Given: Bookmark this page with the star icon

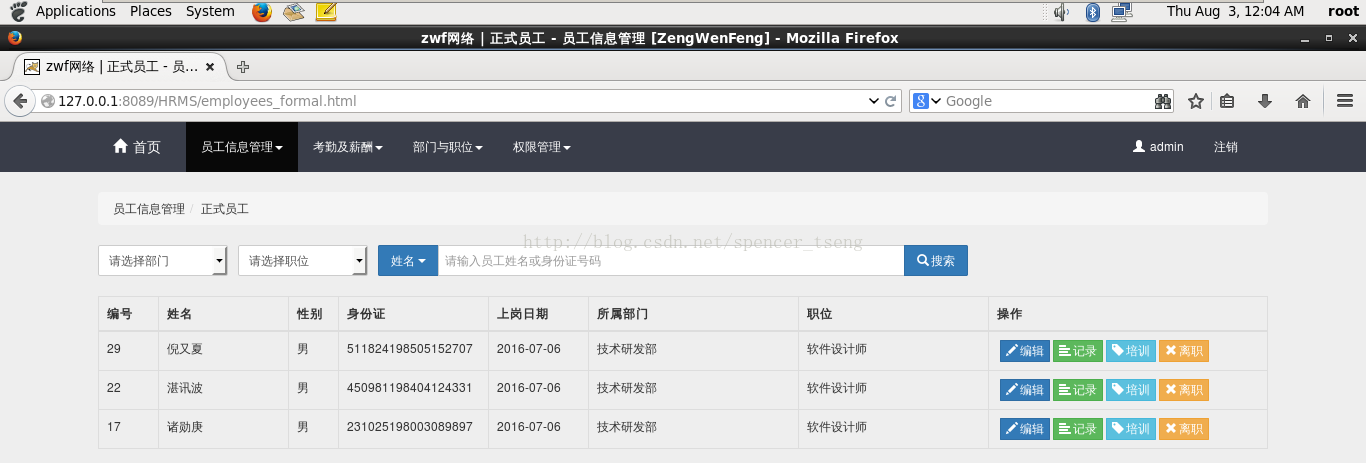Looking at the screenshot, I should [1195, 101].
